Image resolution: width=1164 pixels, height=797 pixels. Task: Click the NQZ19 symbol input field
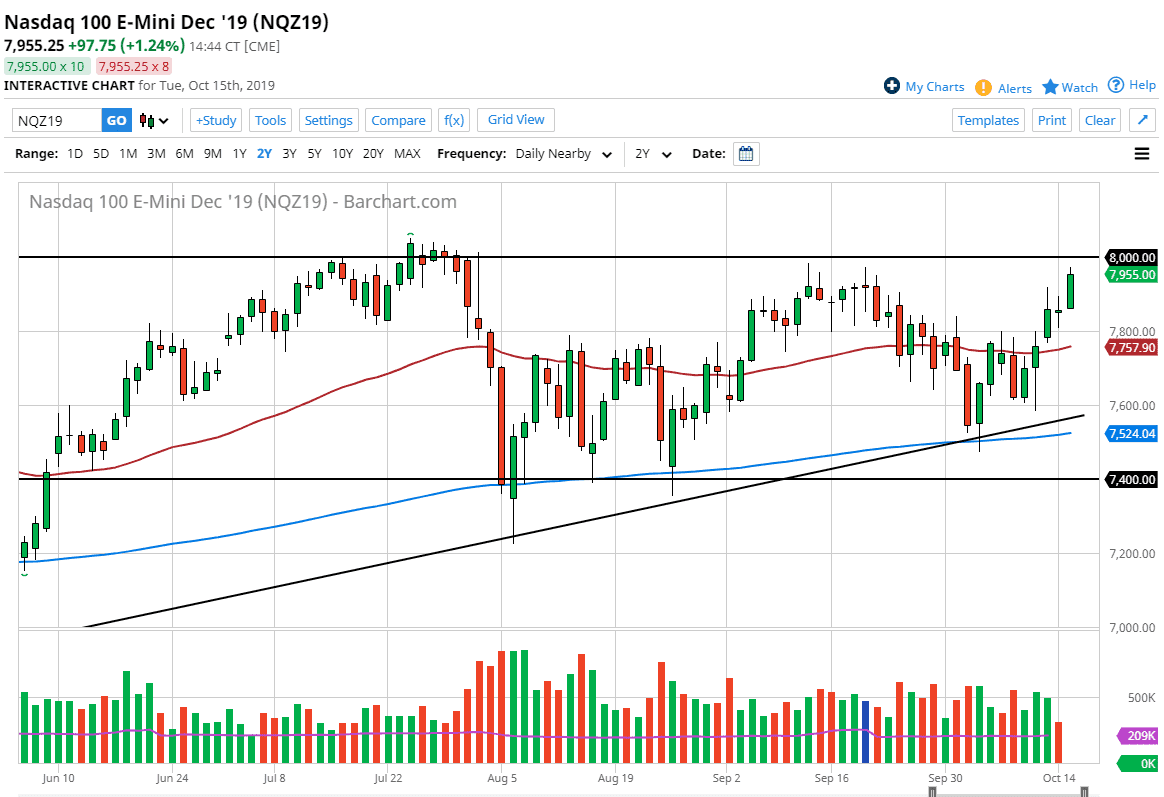click(57, 121)
